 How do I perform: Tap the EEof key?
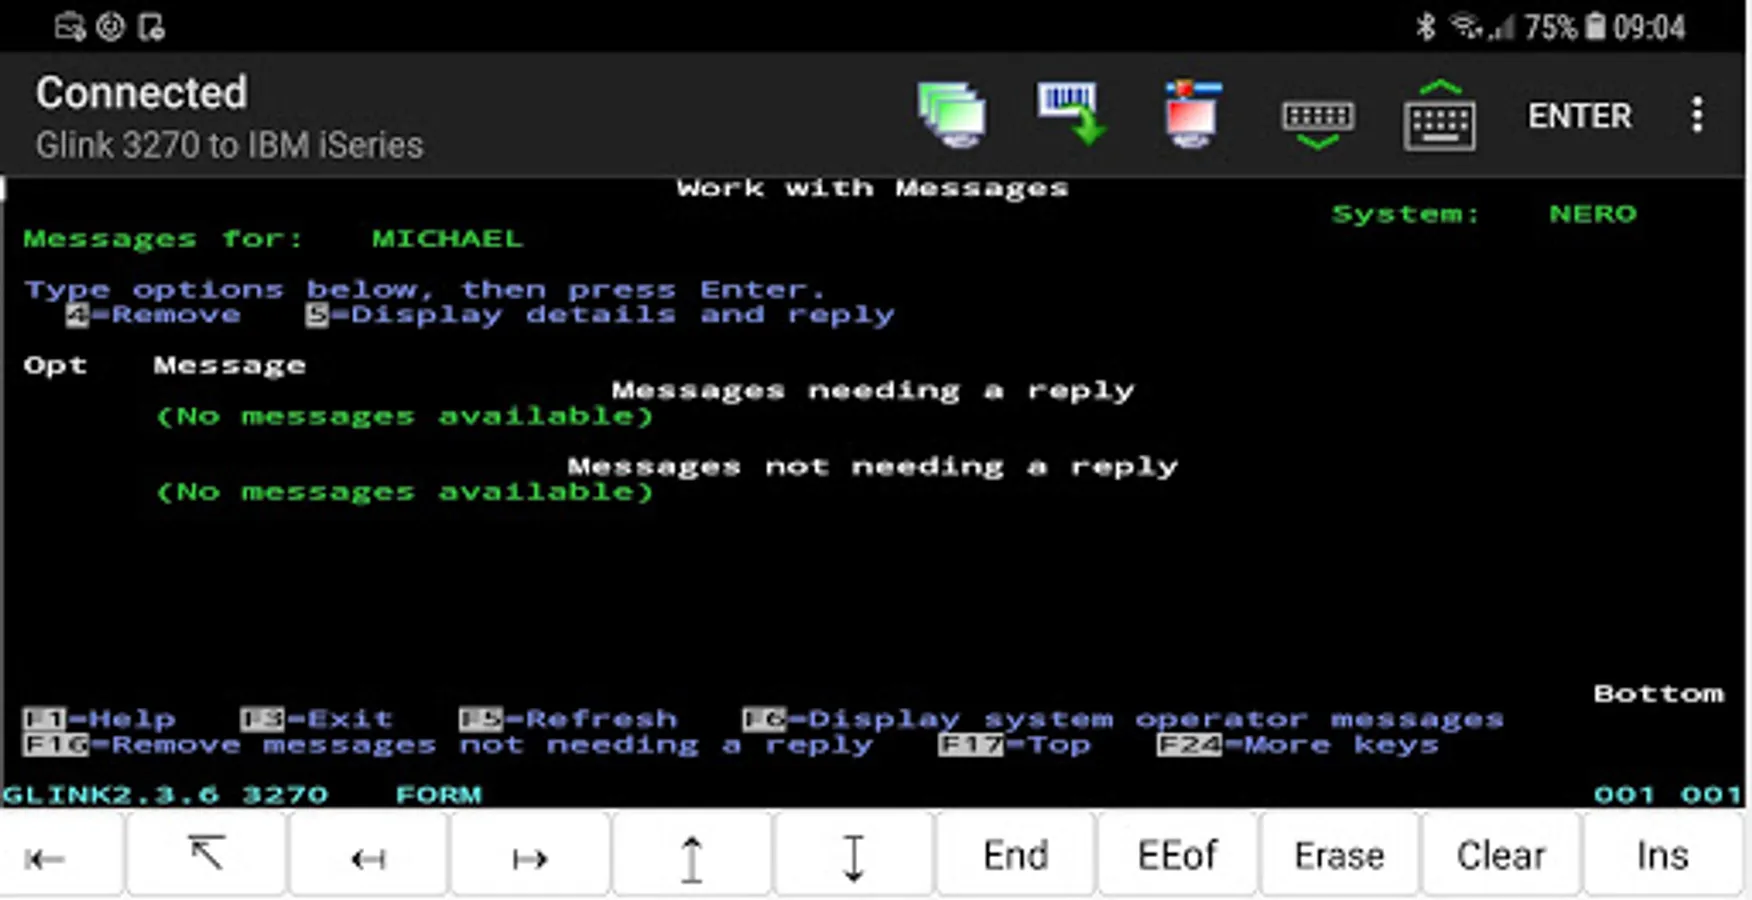(x=1177, y=856)
